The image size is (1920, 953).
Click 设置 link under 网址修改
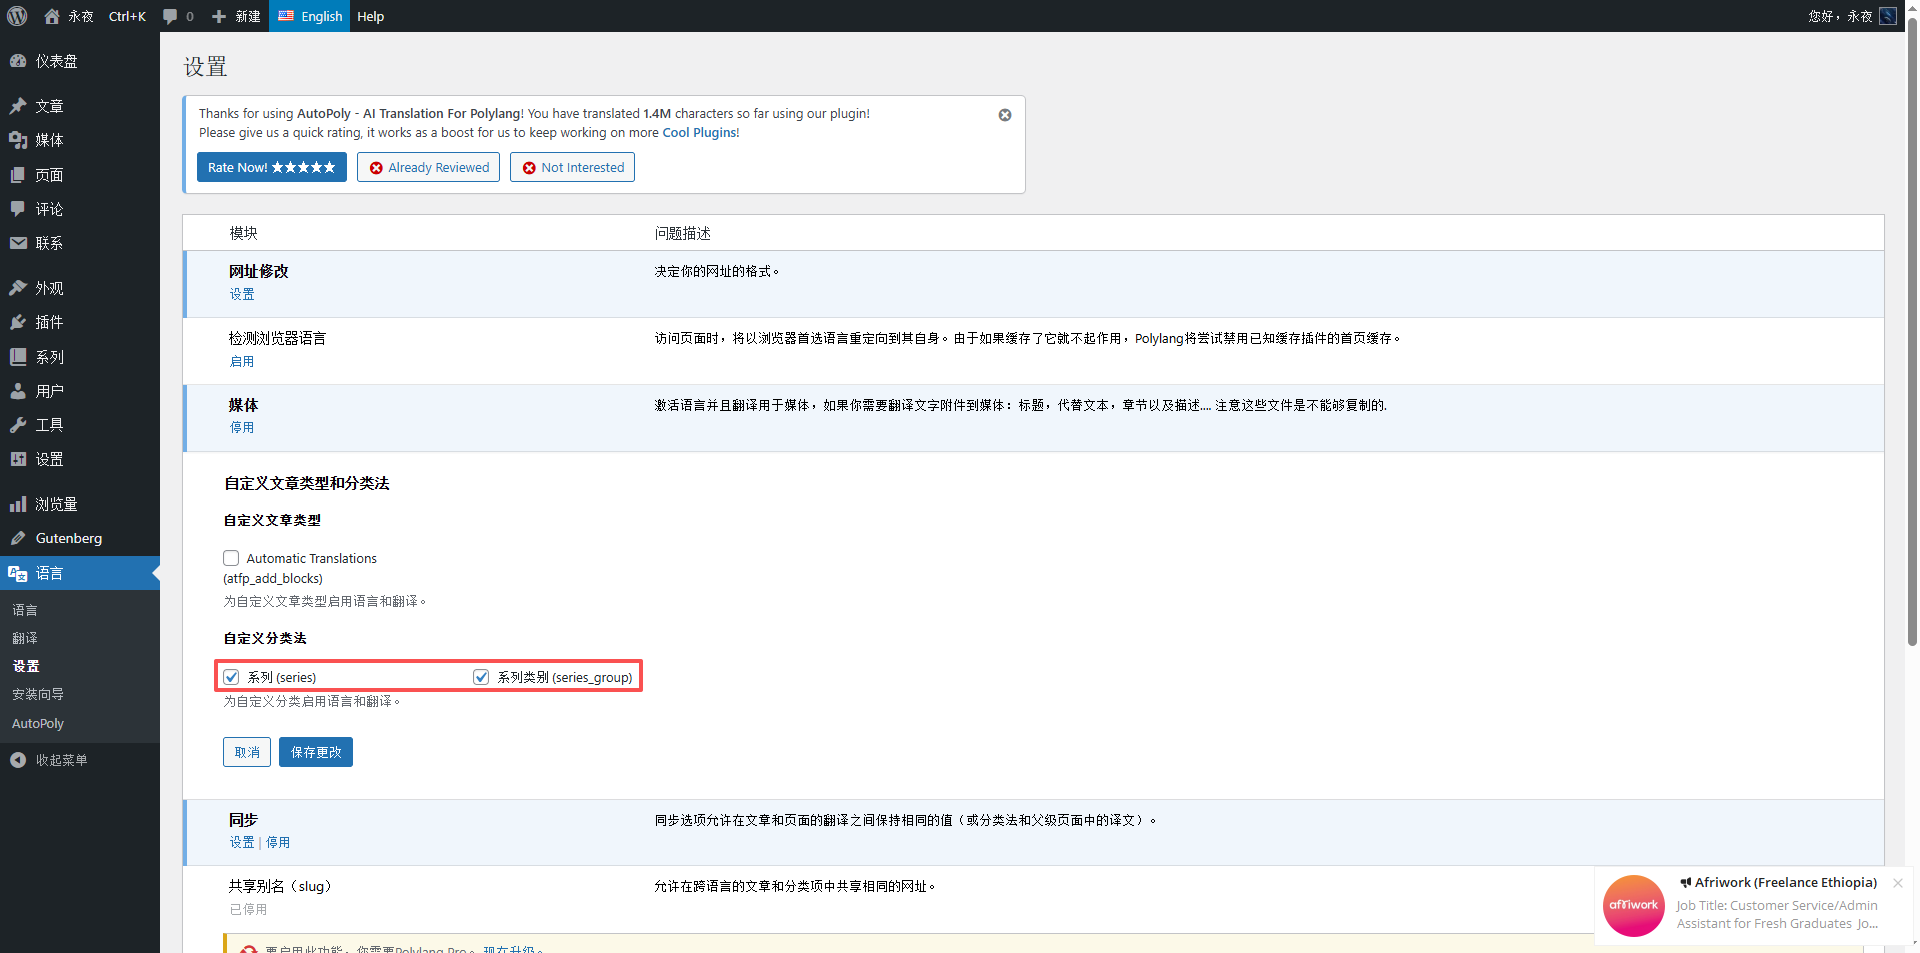242,294
